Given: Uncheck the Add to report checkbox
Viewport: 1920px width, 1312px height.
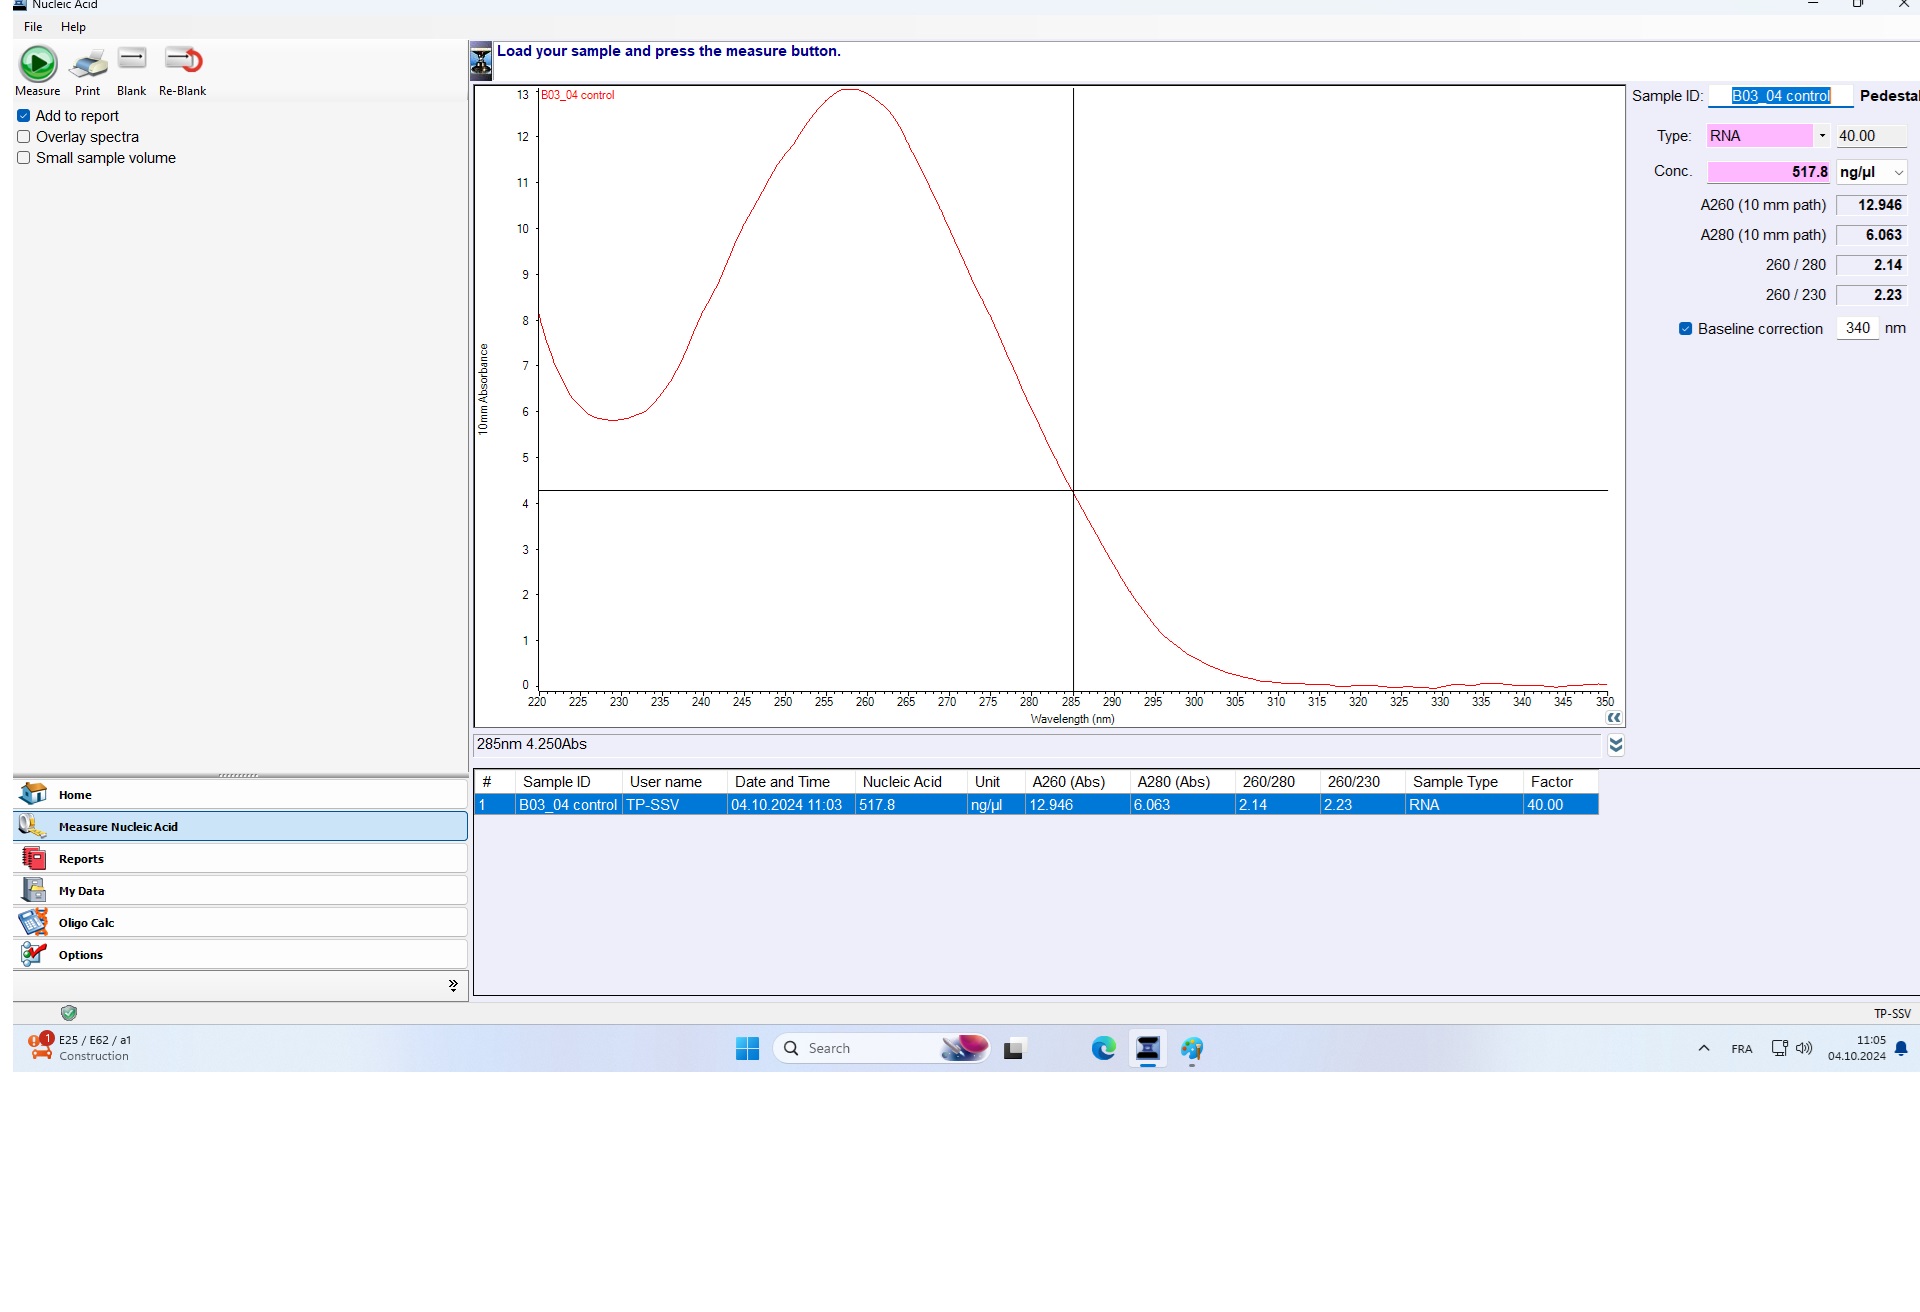Looking at the screenshot, I should (x=24, y=116).
